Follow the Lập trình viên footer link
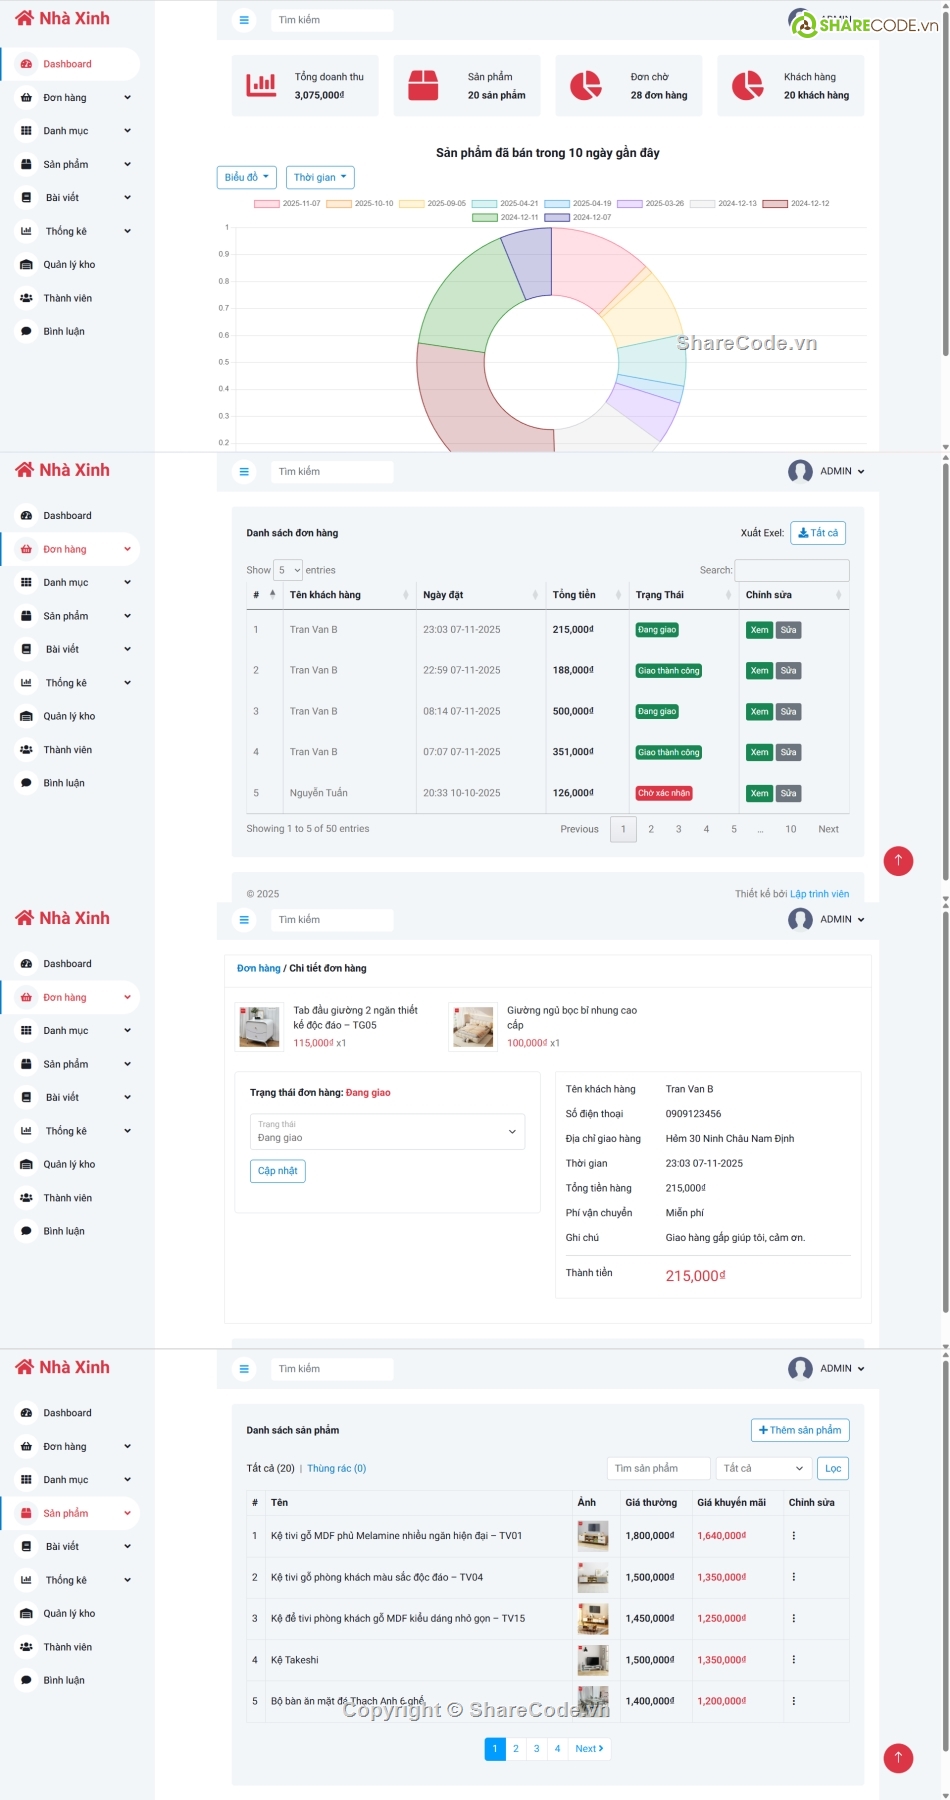The height and width of the screenshot is (1800, 950). click(819, 895)
